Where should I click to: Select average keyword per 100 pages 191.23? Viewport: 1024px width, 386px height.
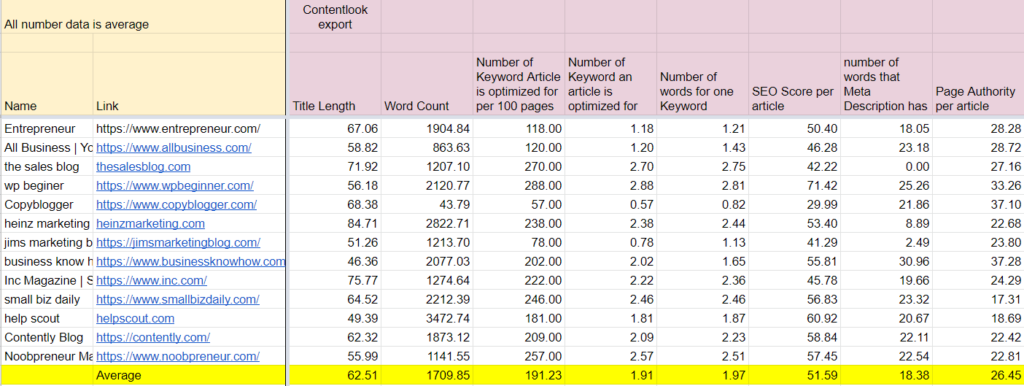(x=519, y=376)
